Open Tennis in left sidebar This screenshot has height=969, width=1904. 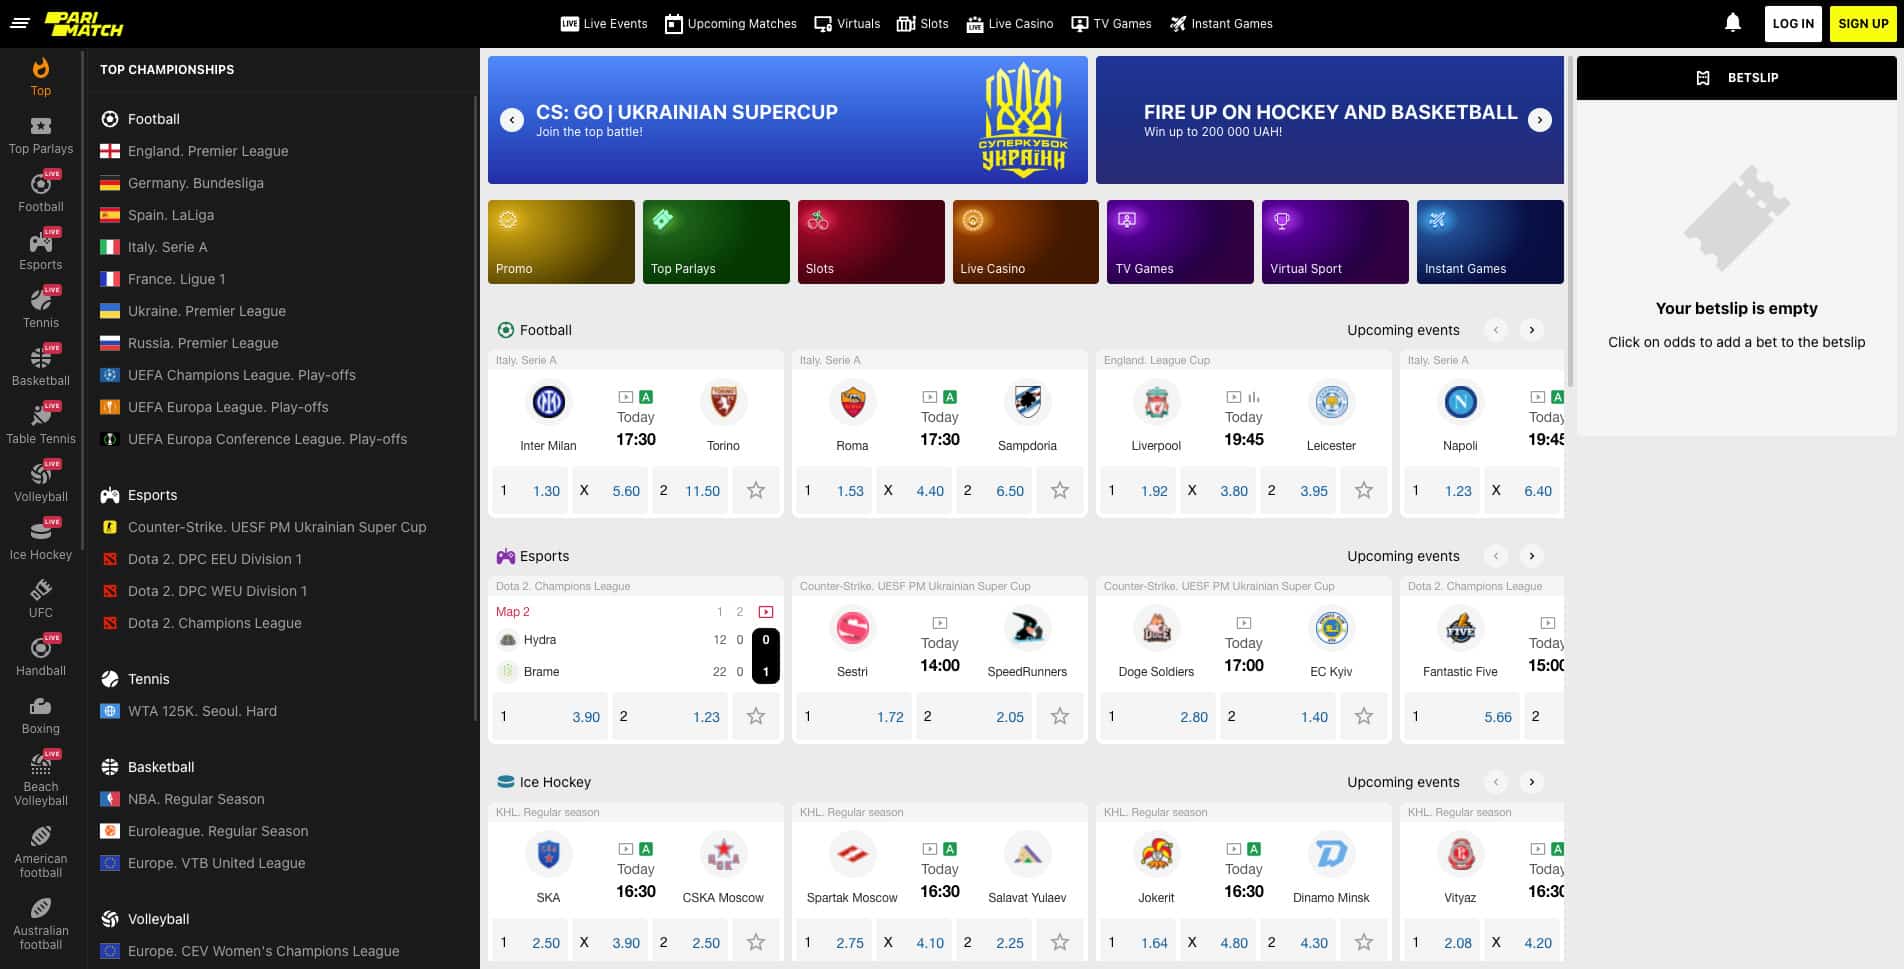tap(41, 309)
